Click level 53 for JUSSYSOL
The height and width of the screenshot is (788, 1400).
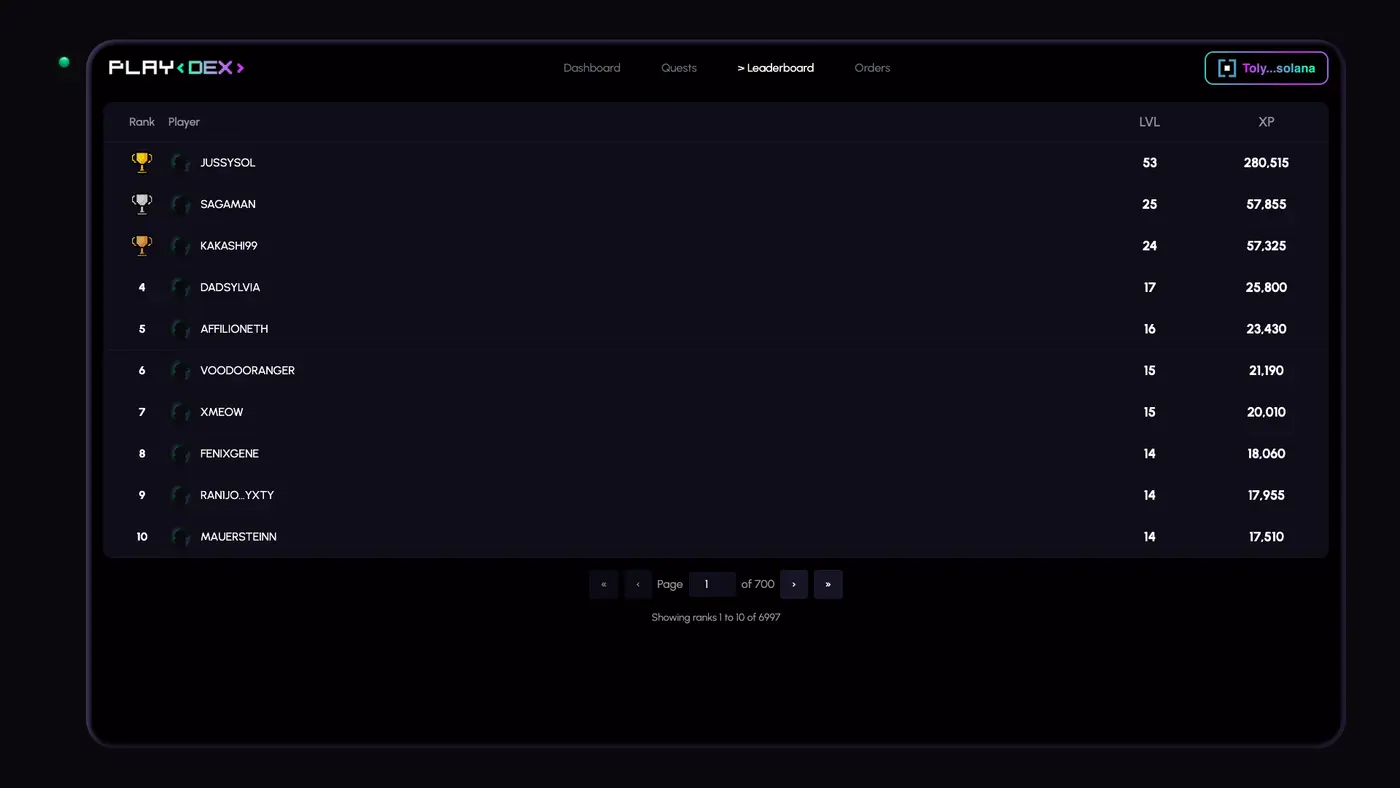1150,163
